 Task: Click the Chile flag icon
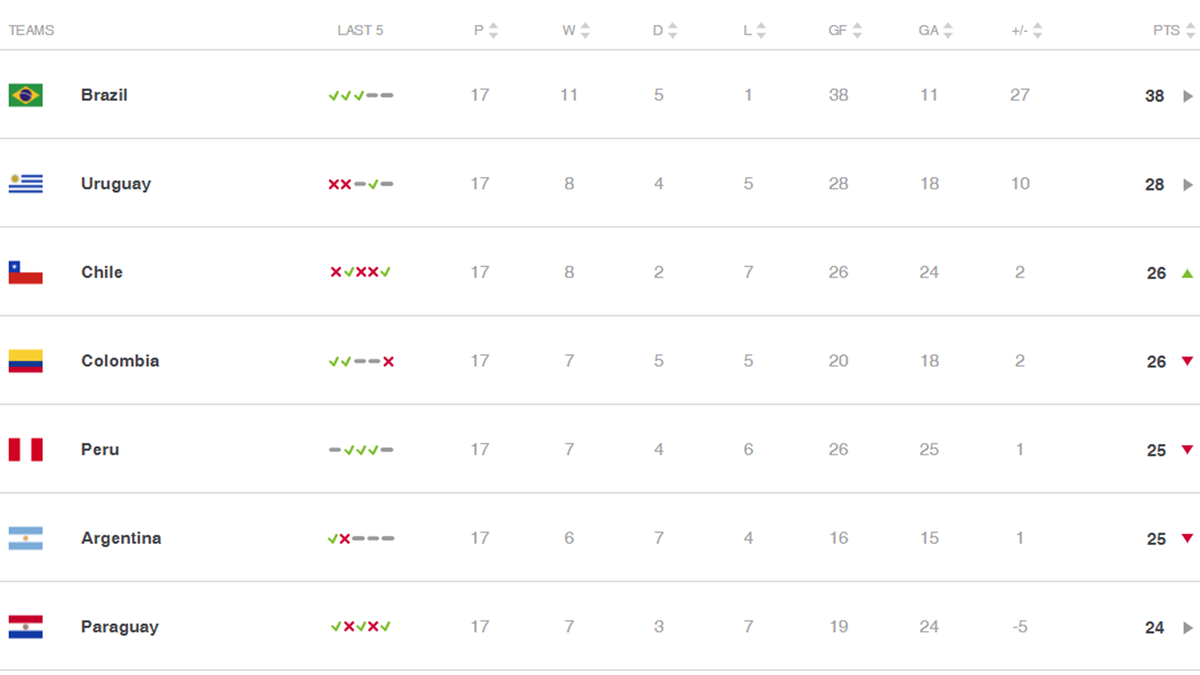pos(26,272)
